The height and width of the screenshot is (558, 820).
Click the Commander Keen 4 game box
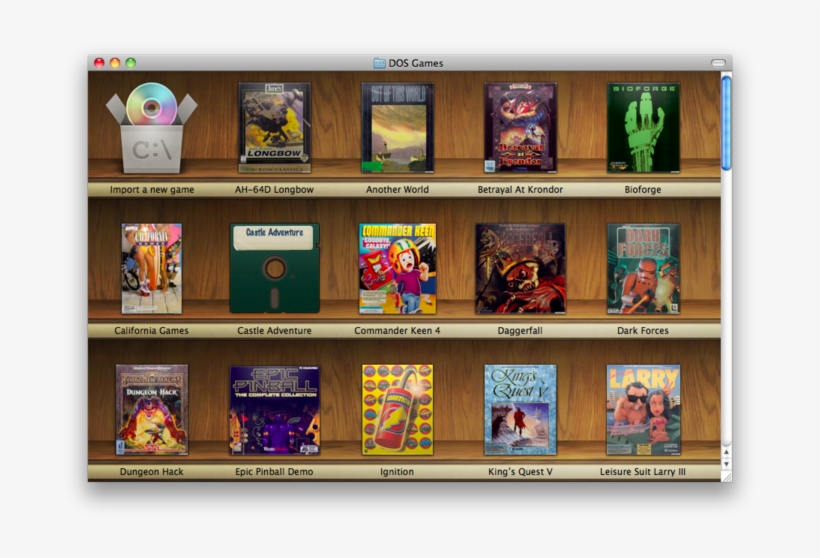click(x=397, y=268)
